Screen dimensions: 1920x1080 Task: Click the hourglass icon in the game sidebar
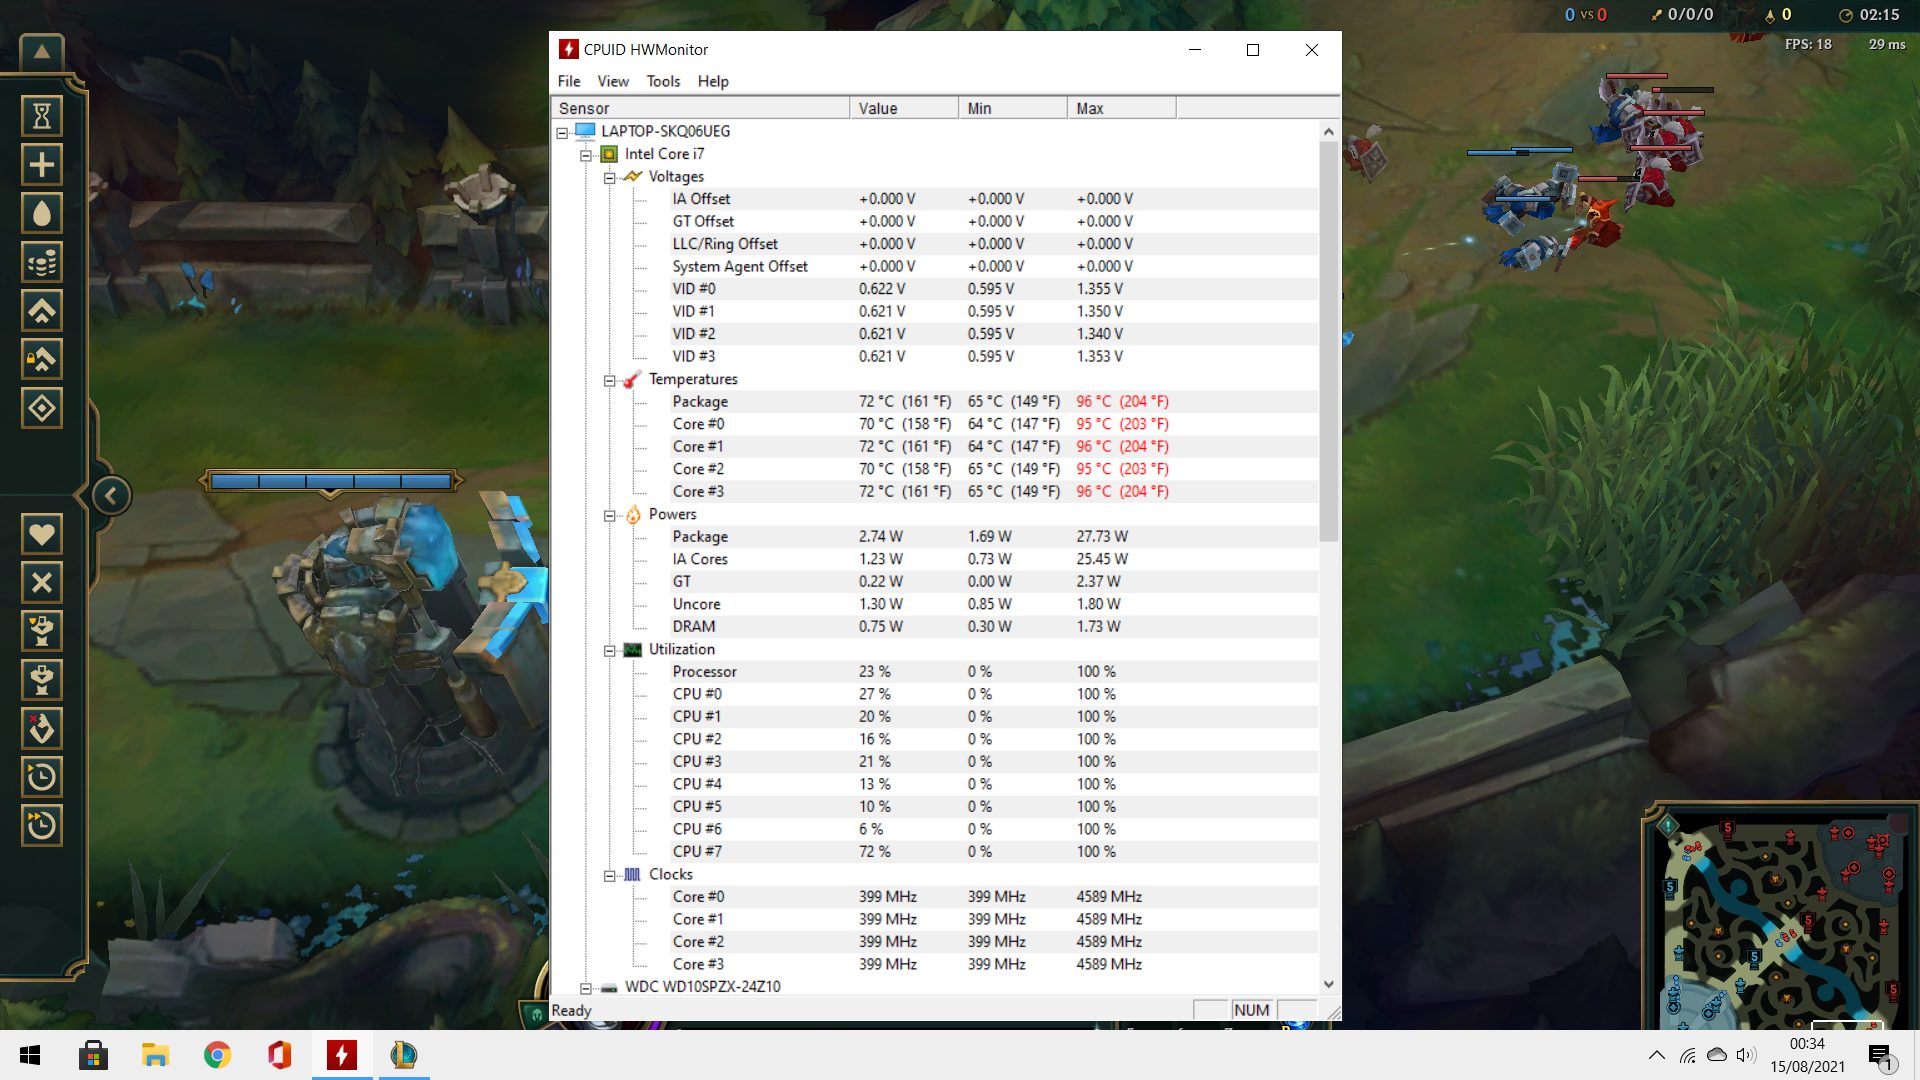click(x=42, y=116)
